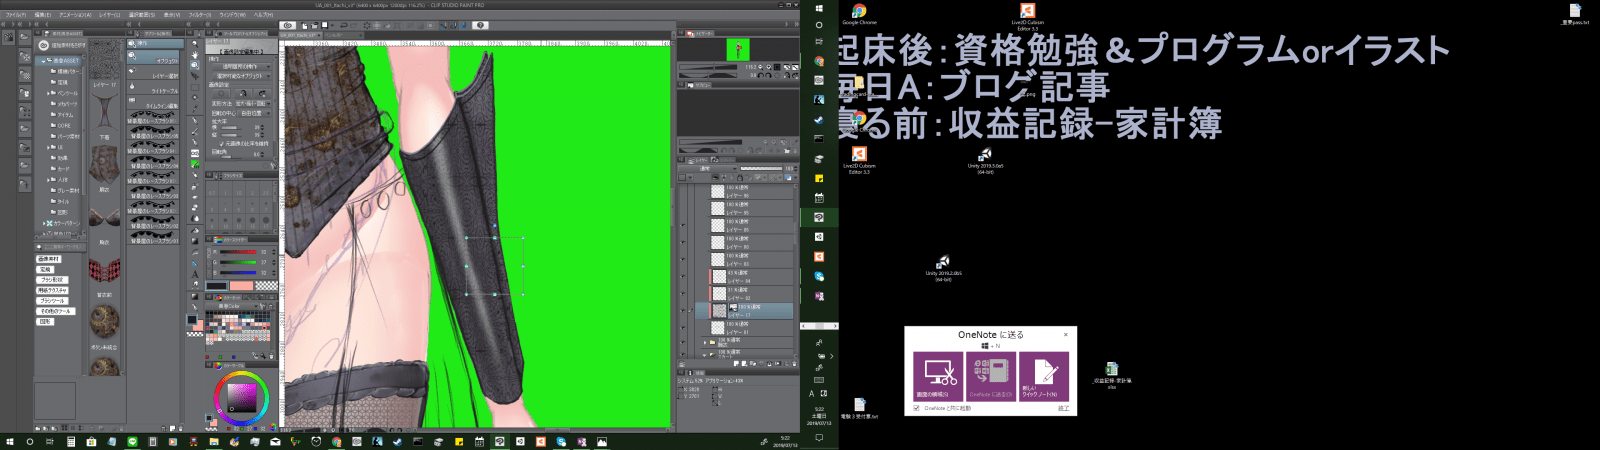Click the help question mark in command bar
This screenshot has height=450, width=1600.
480,25
